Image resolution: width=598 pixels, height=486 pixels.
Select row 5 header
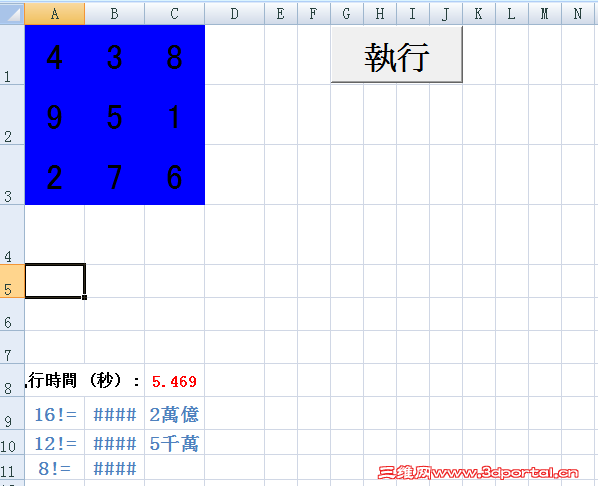pyautogui.click(x=12, y=281)
